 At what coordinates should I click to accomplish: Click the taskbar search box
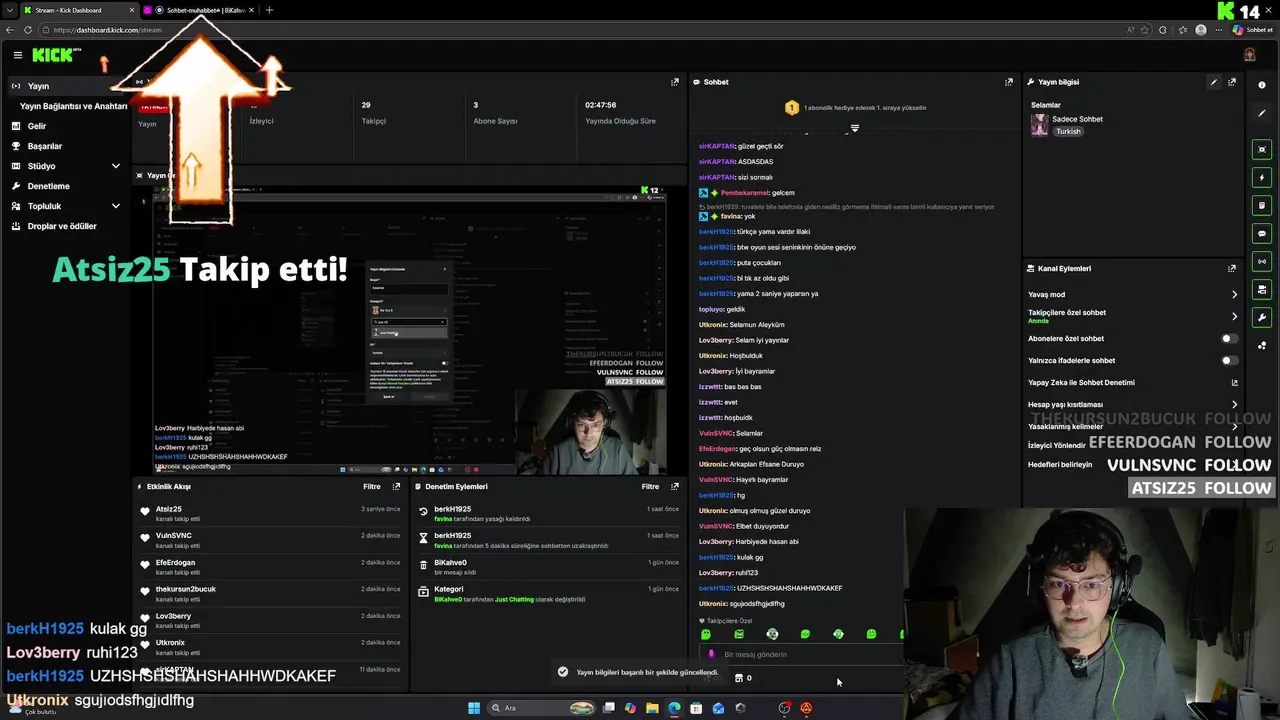(x=542, y=708)
